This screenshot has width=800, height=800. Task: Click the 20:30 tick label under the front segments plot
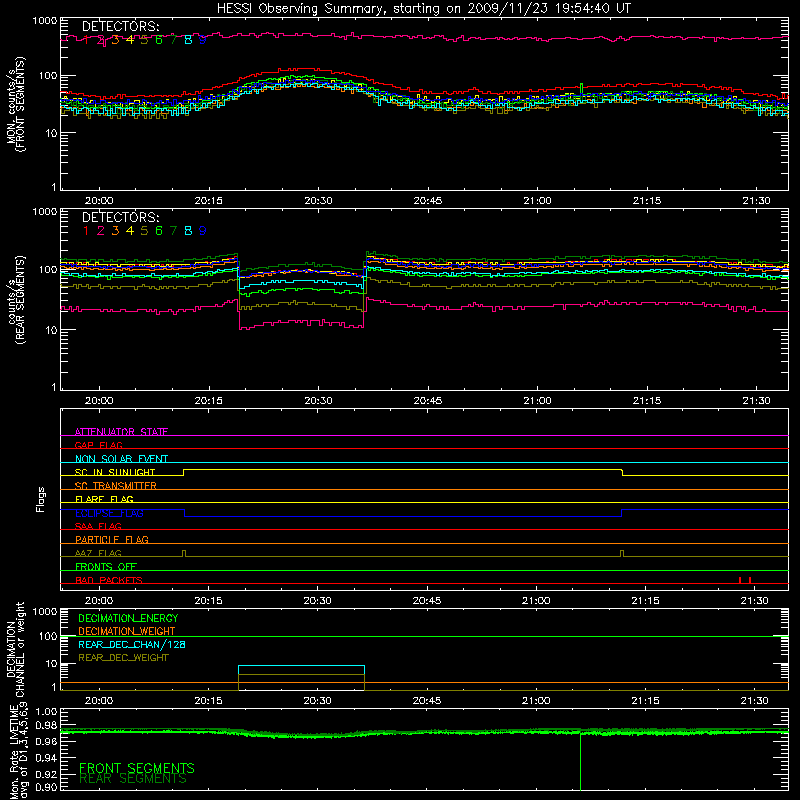(x=318, y=201)
